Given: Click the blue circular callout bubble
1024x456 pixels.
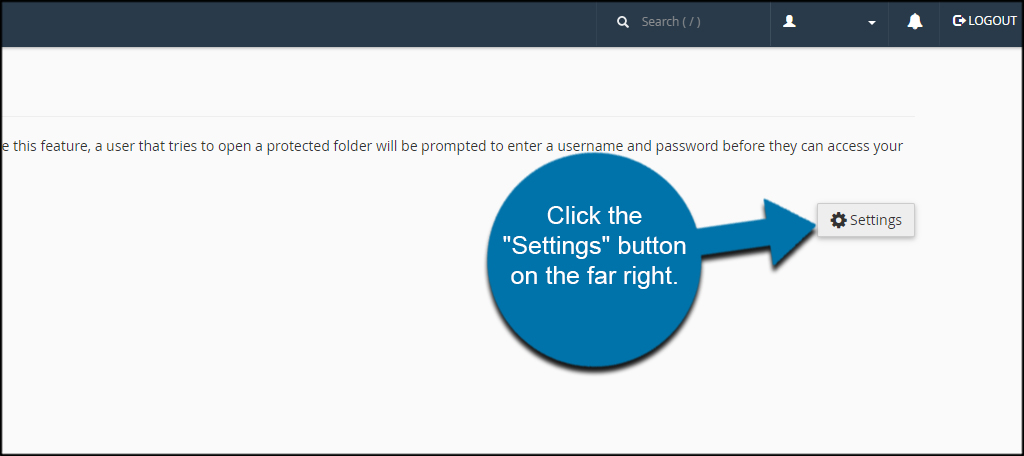Looking at the screenshot, I should [593, 260].
